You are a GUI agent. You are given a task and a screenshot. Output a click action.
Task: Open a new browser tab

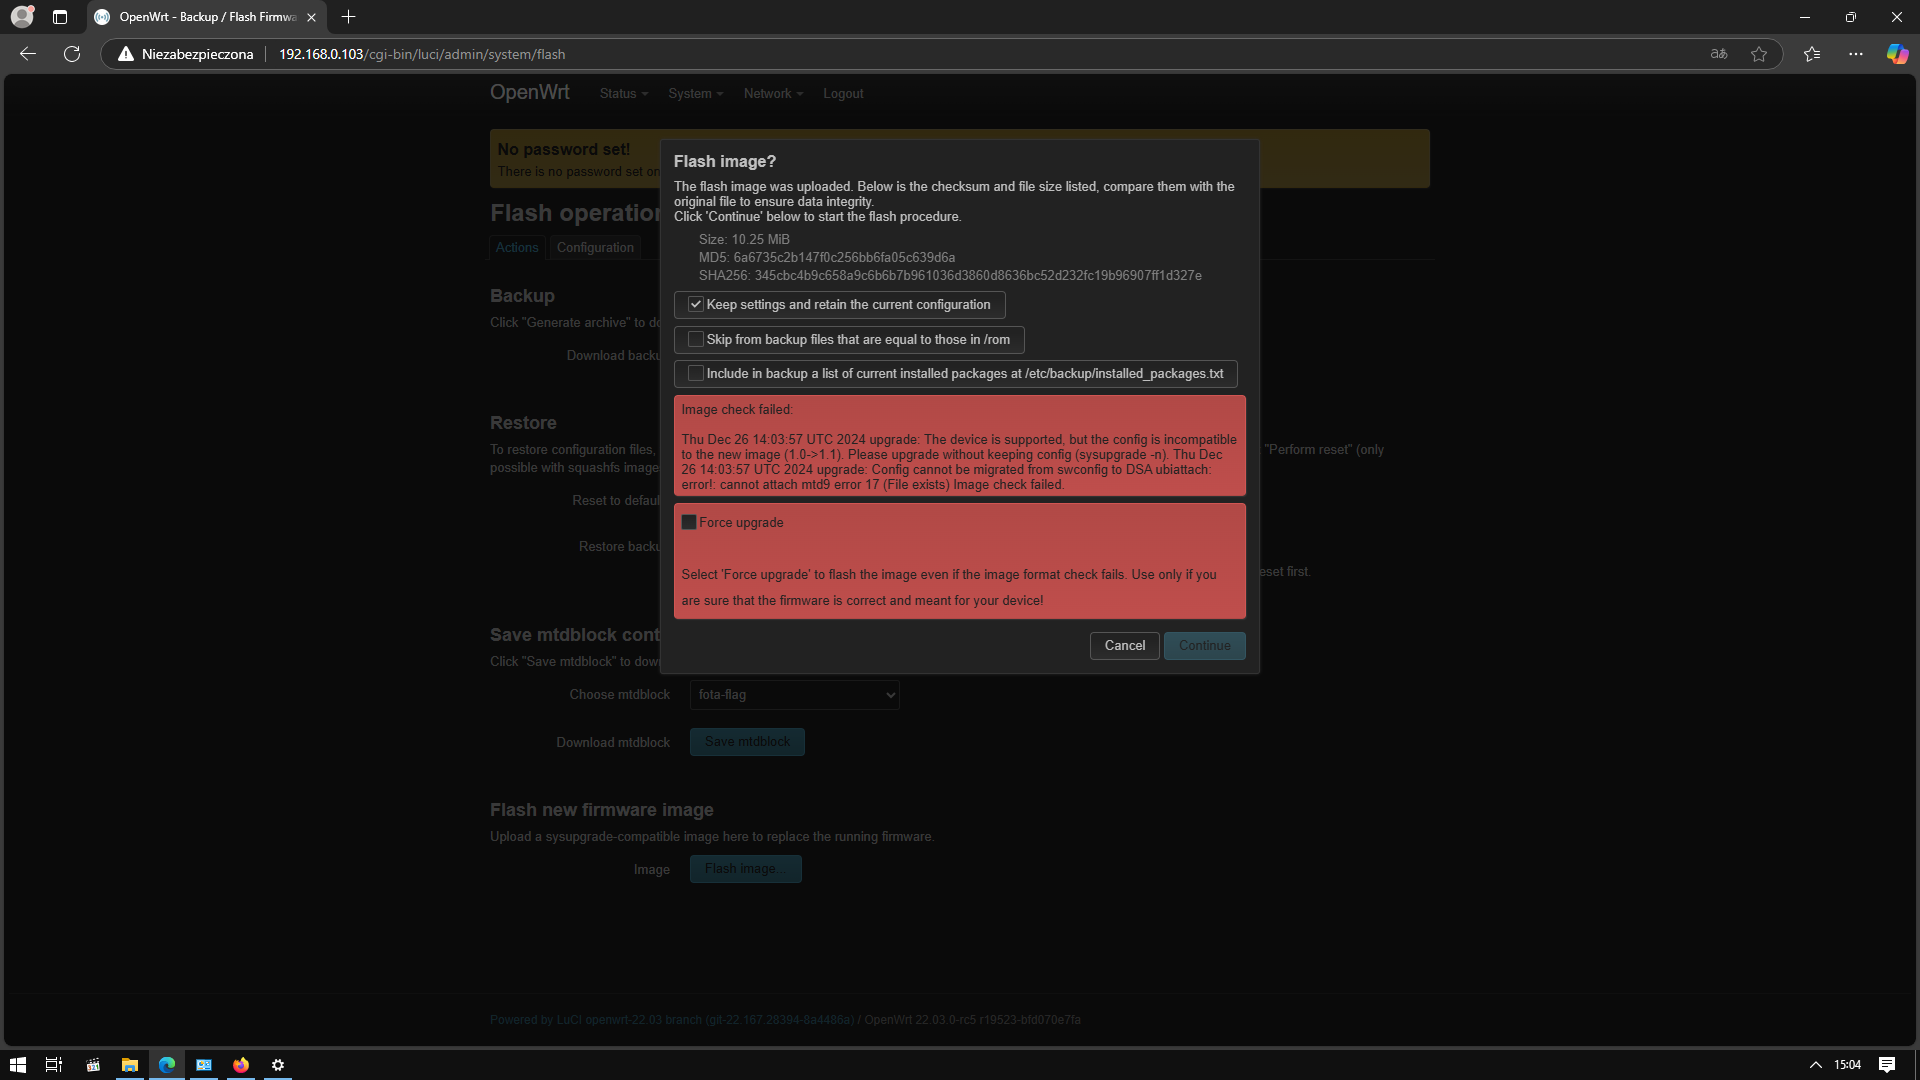[348, 17]
